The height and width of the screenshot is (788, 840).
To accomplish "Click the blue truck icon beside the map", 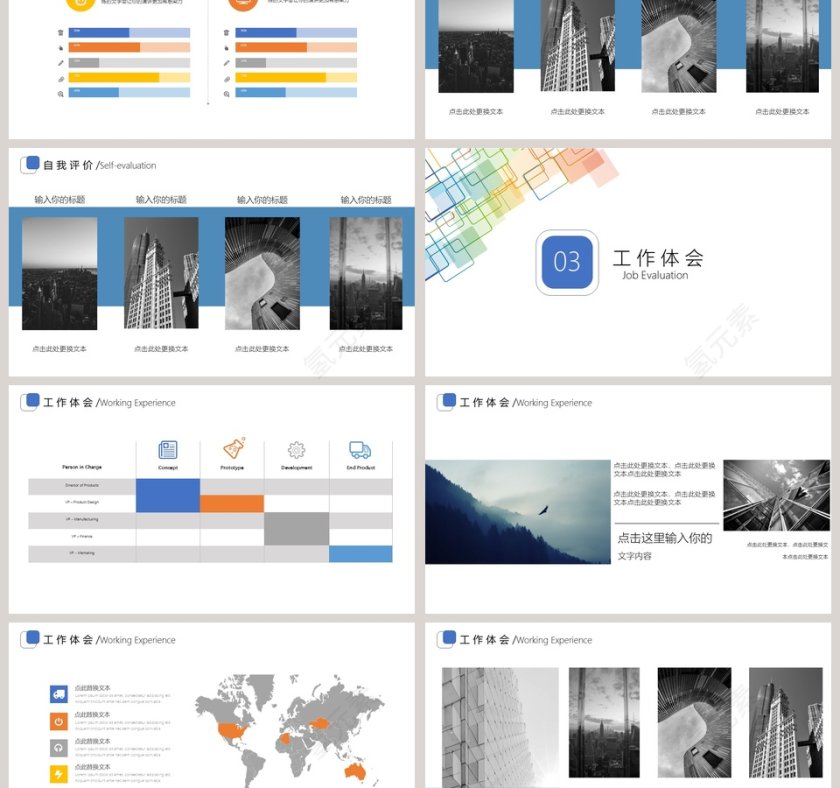I will [x=59, y=694].
